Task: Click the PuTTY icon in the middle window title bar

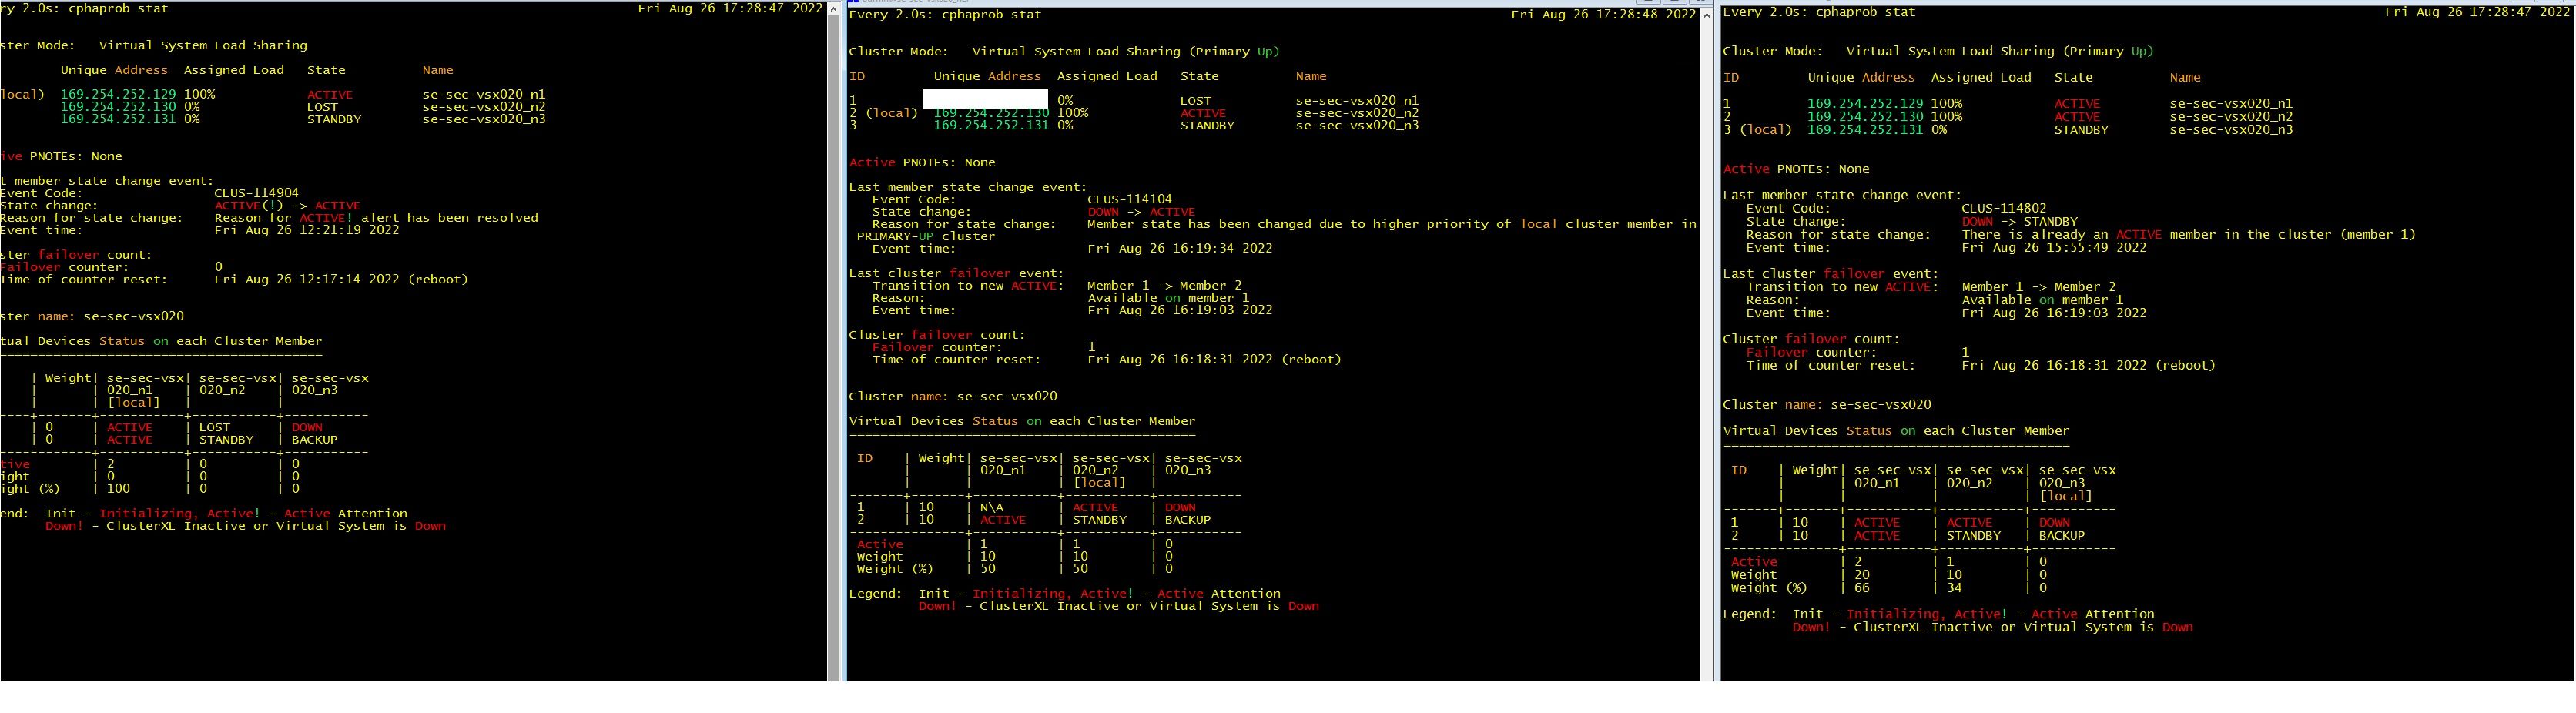Action: pyautogui.click(x=855, y=3)
